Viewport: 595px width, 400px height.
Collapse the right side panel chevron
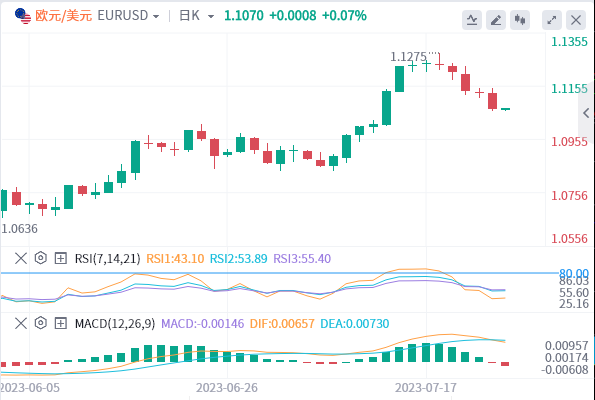587,112
